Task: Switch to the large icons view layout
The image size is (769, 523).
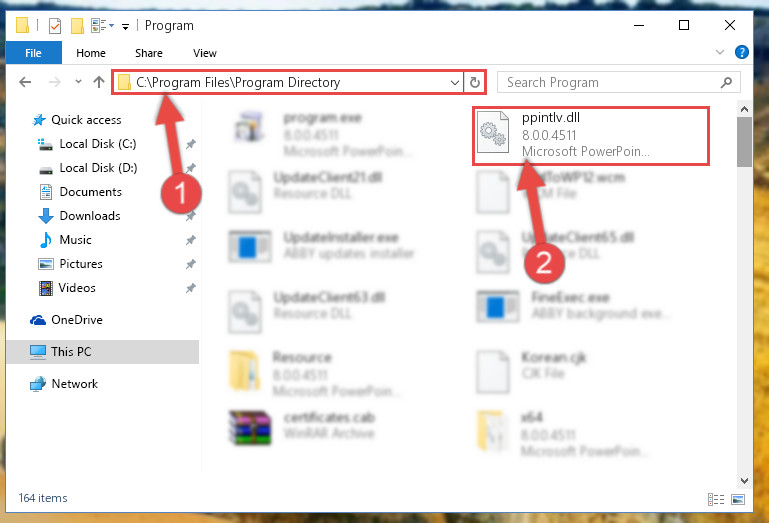Action: point(738,499)
